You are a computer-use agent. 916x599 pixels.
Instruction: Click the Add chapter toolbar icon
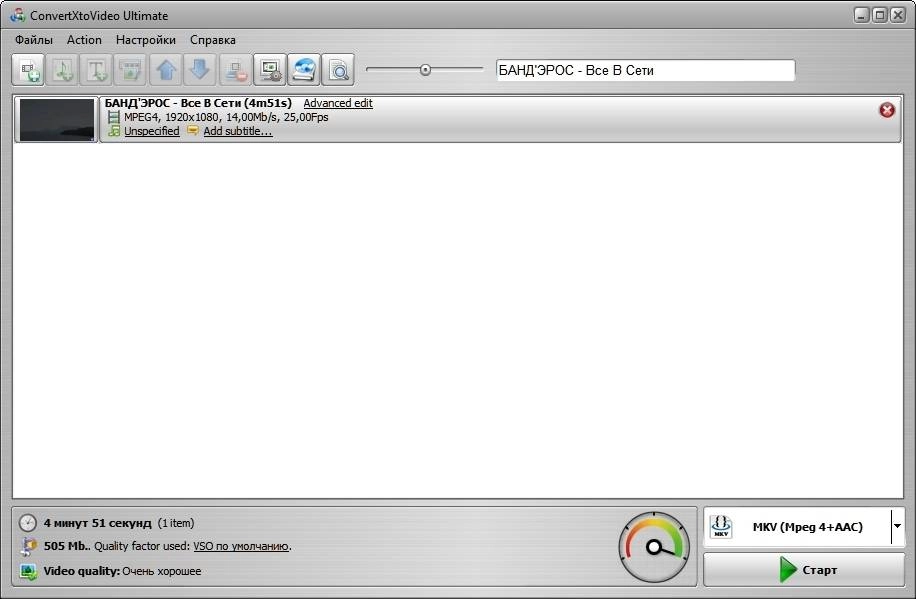(131, 70)
